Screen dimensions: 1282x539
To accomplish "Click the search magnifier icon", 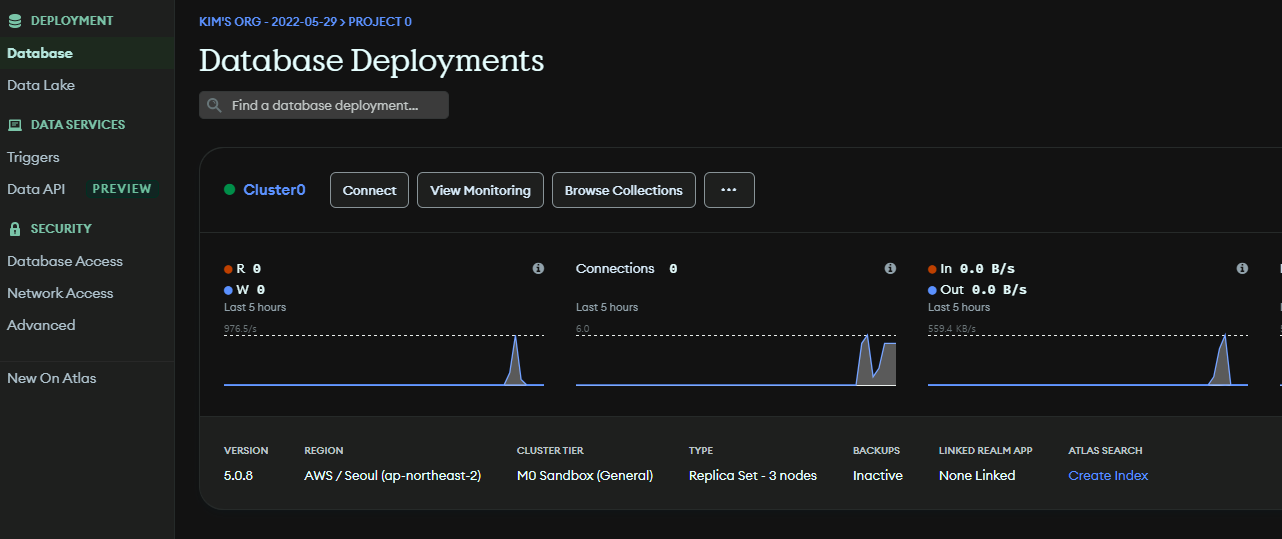I will pyautogui.click(x=214, y=105).
